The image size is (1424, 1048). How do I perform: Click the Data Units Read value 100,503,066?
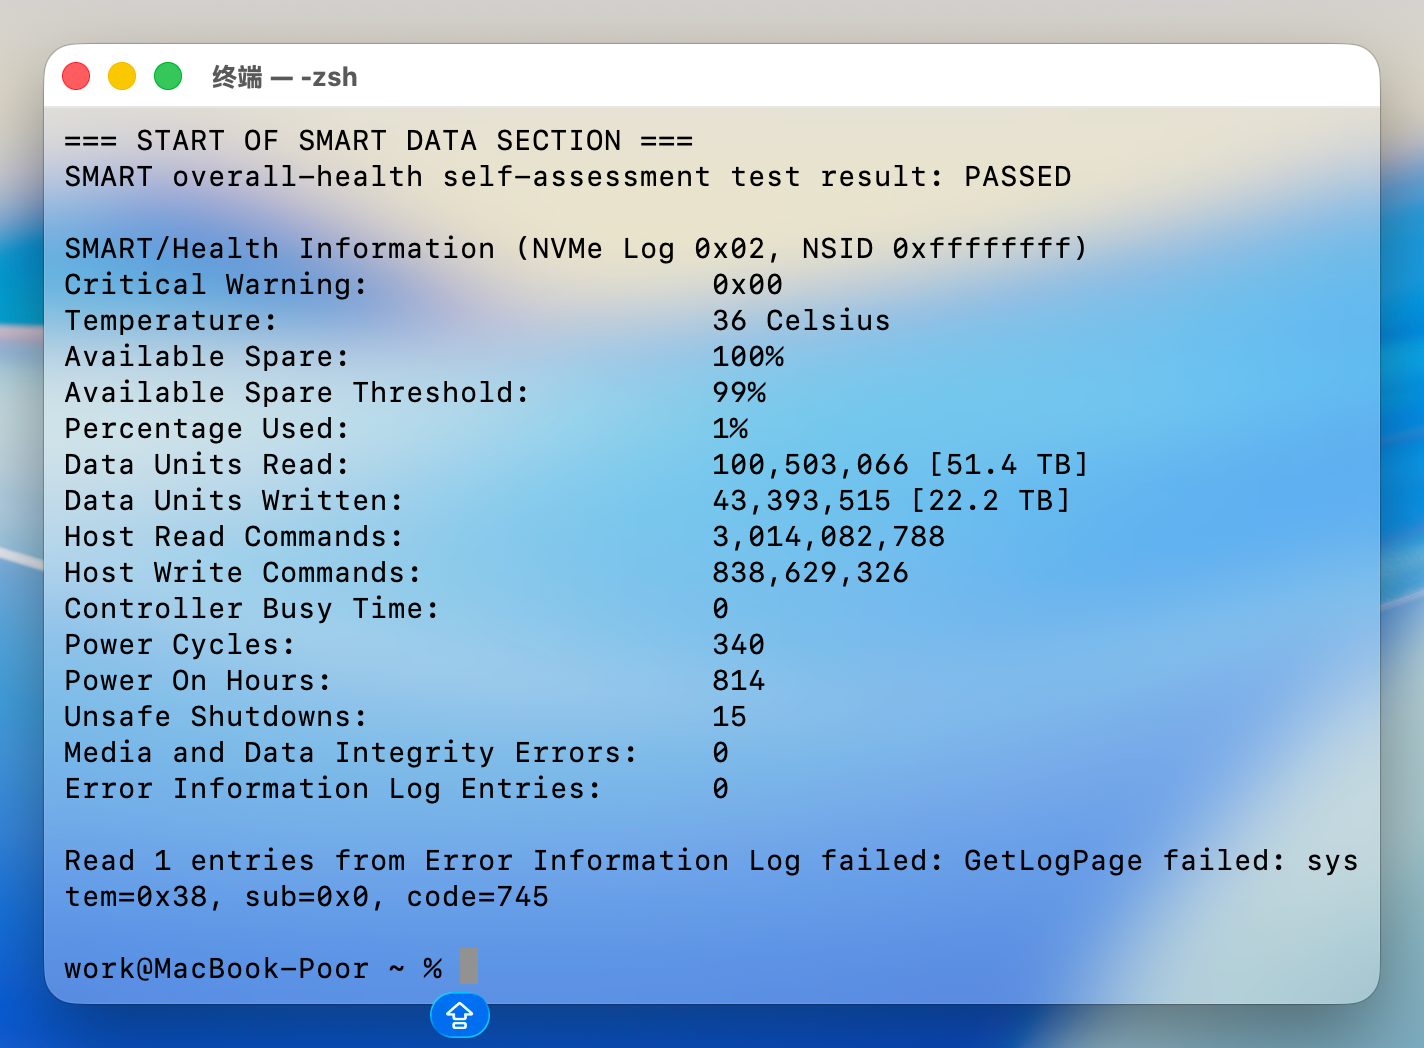click(810, 465)
